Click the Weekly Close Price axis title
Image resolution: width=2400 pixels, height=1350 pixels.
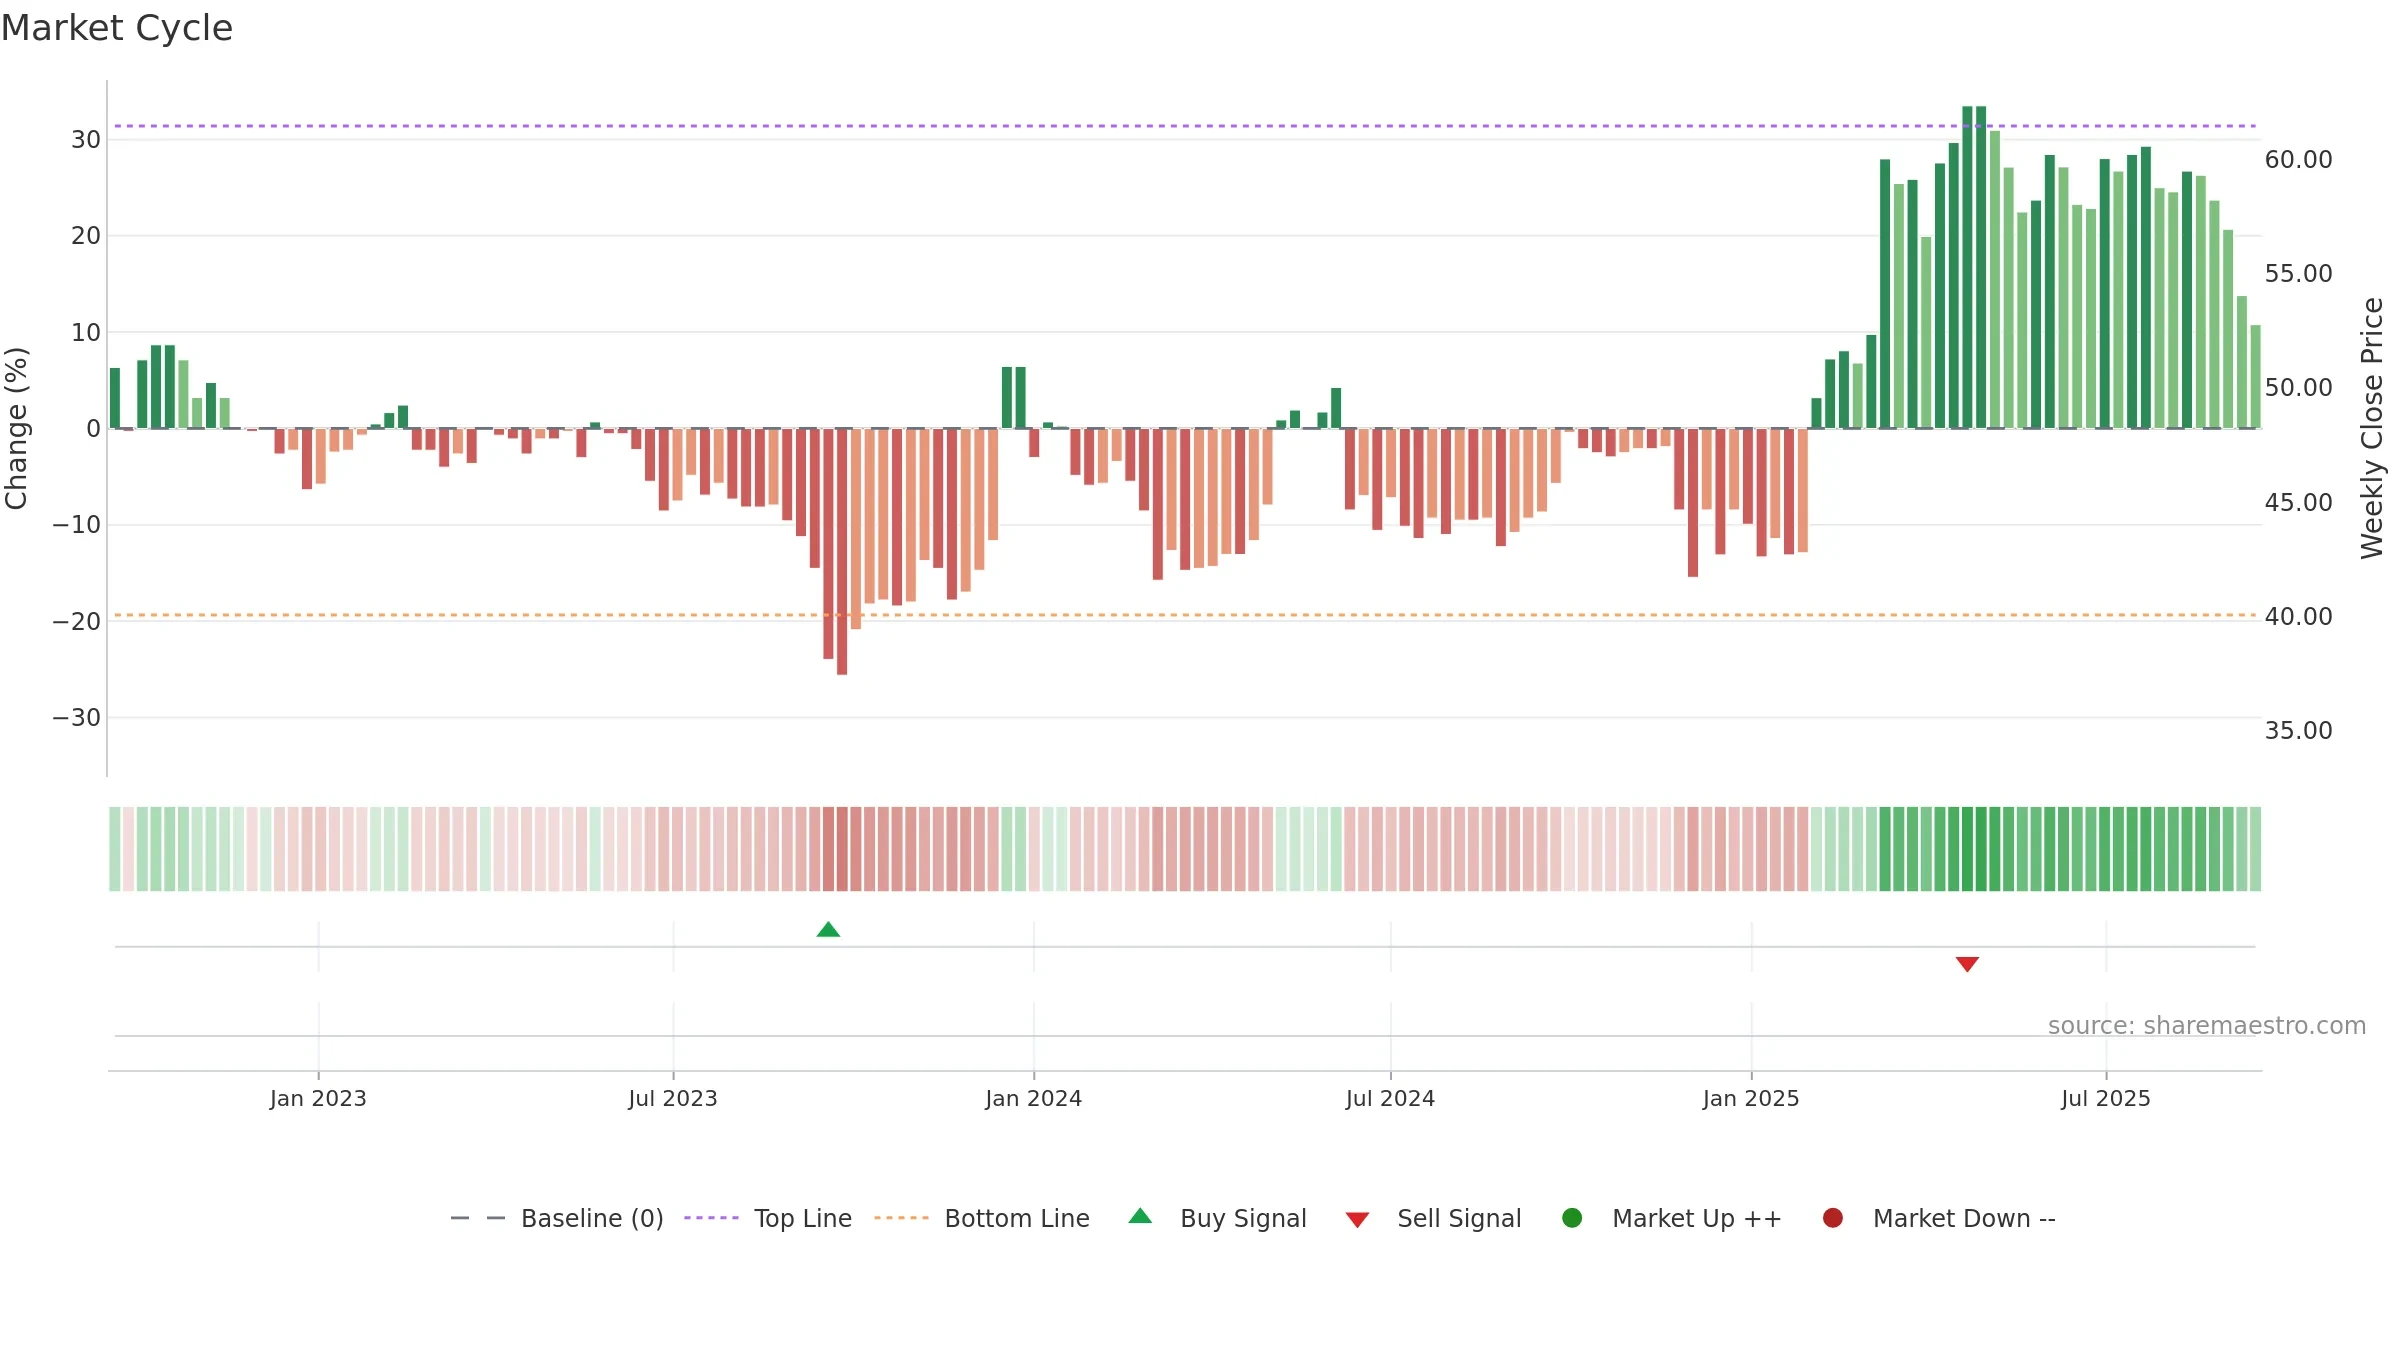[2372, 428]
